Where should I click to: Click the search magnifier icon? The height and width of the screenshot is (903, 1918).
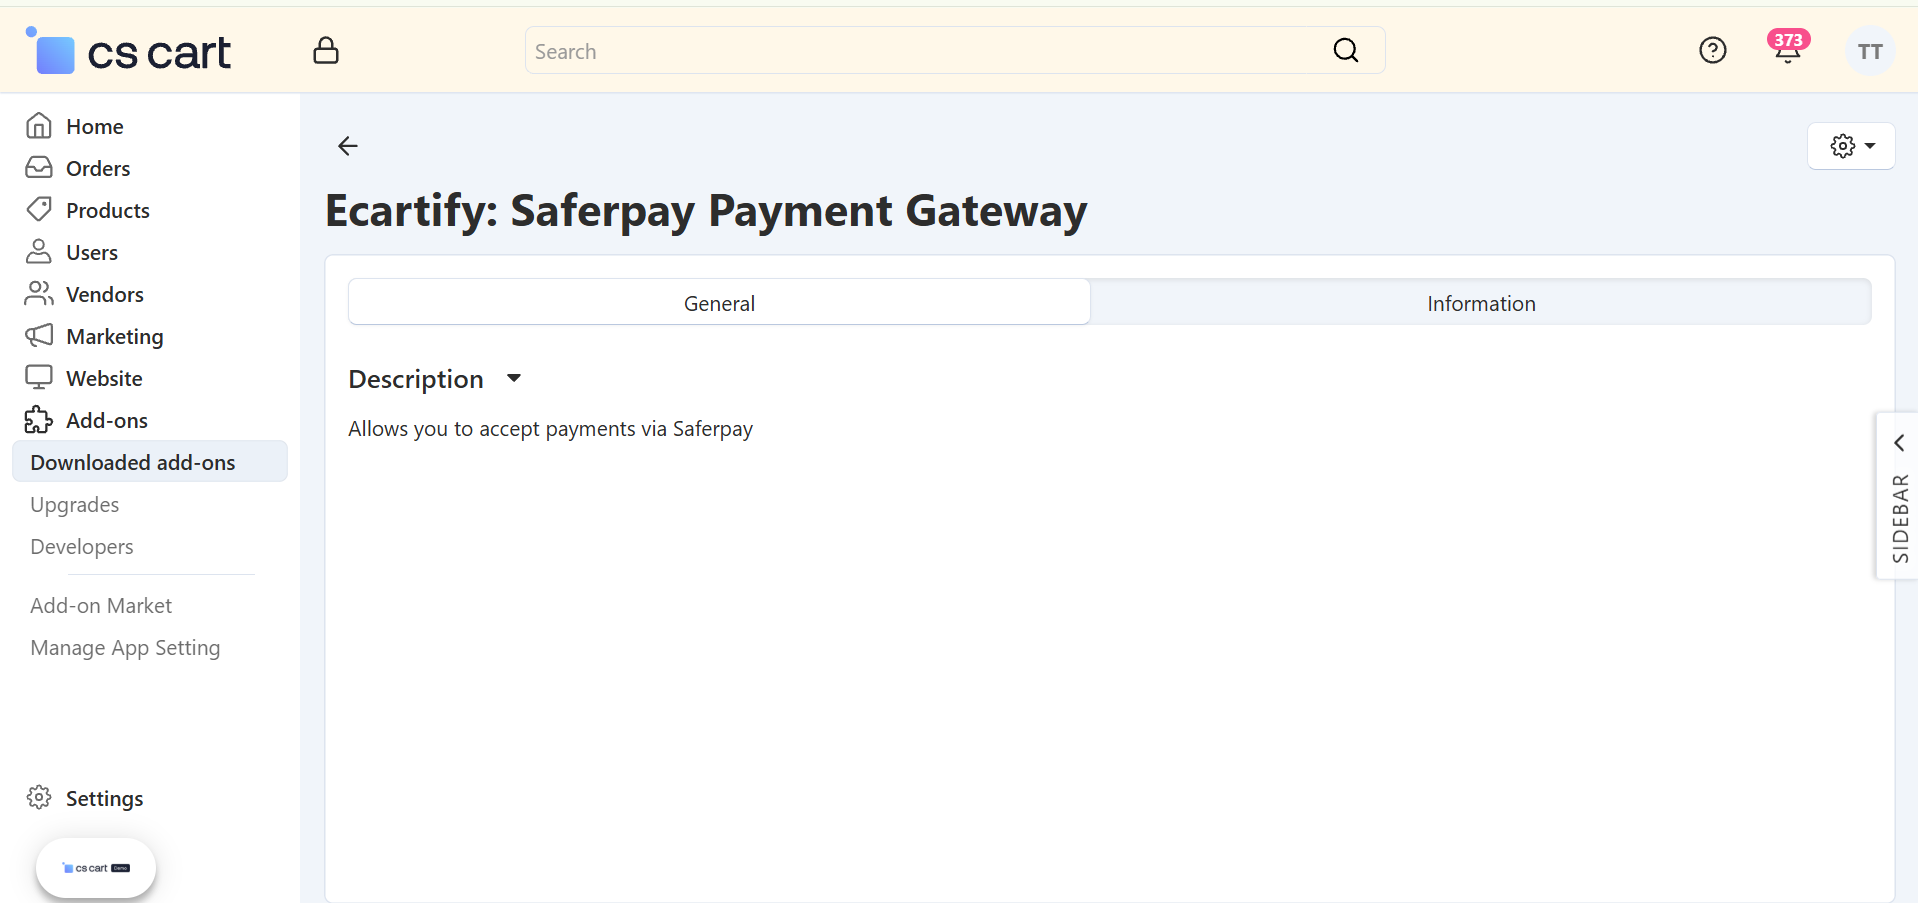coord(1346,50)
